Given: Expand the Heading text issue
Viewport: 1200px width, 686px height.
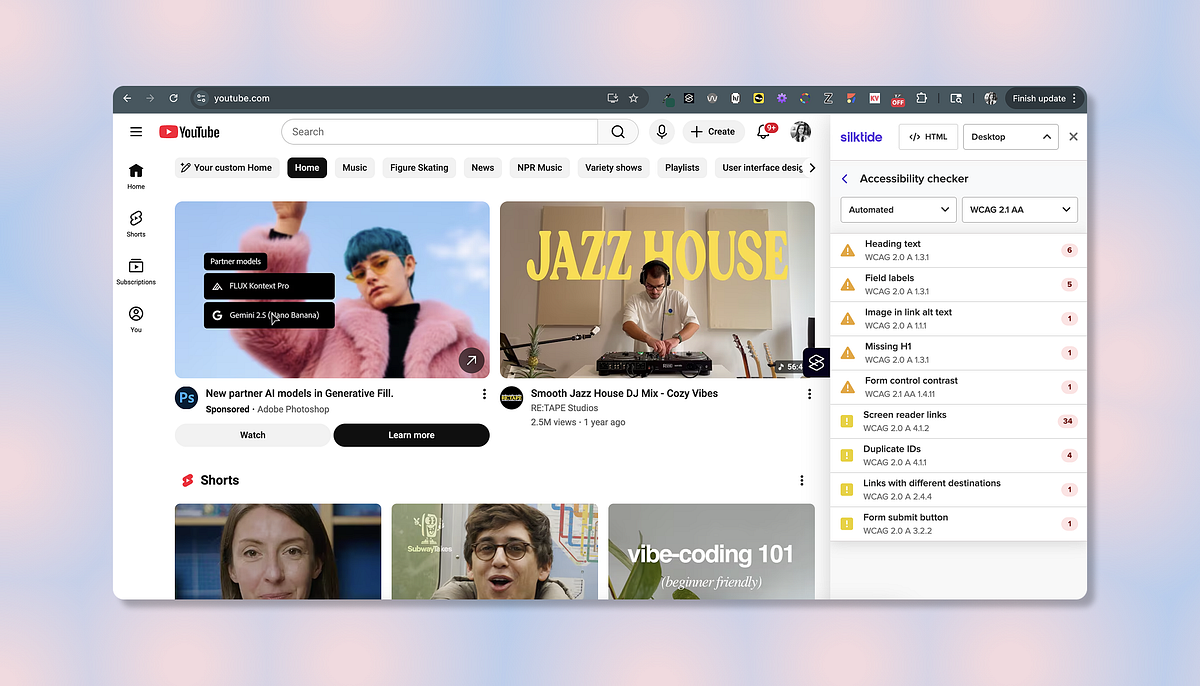Looking at the screenshot, I should pos(958,250).
